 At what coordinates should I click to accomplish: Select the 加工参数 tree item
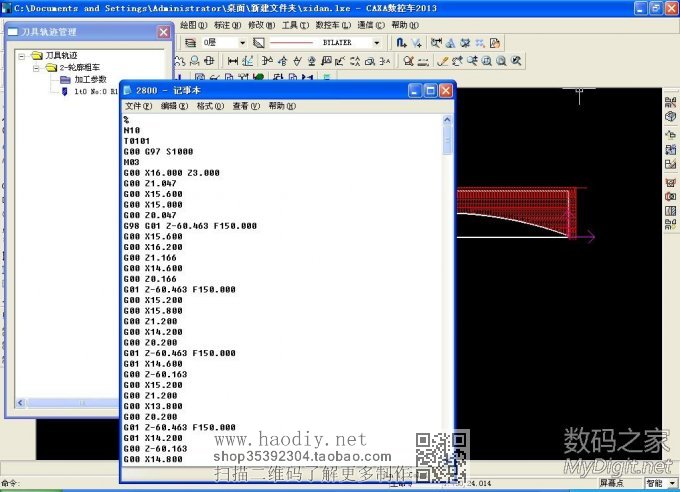(x=90, y=79)
